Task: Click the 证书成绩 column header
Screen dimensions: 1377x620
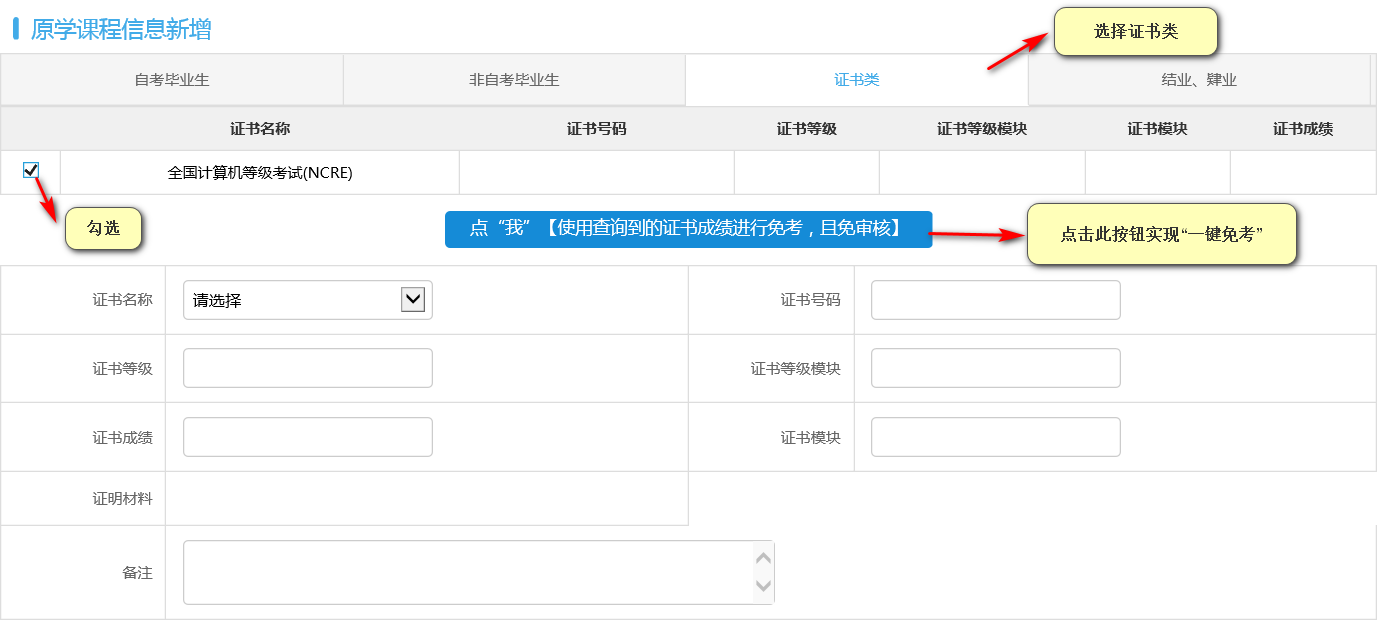Action: [x=1302, y=129]
